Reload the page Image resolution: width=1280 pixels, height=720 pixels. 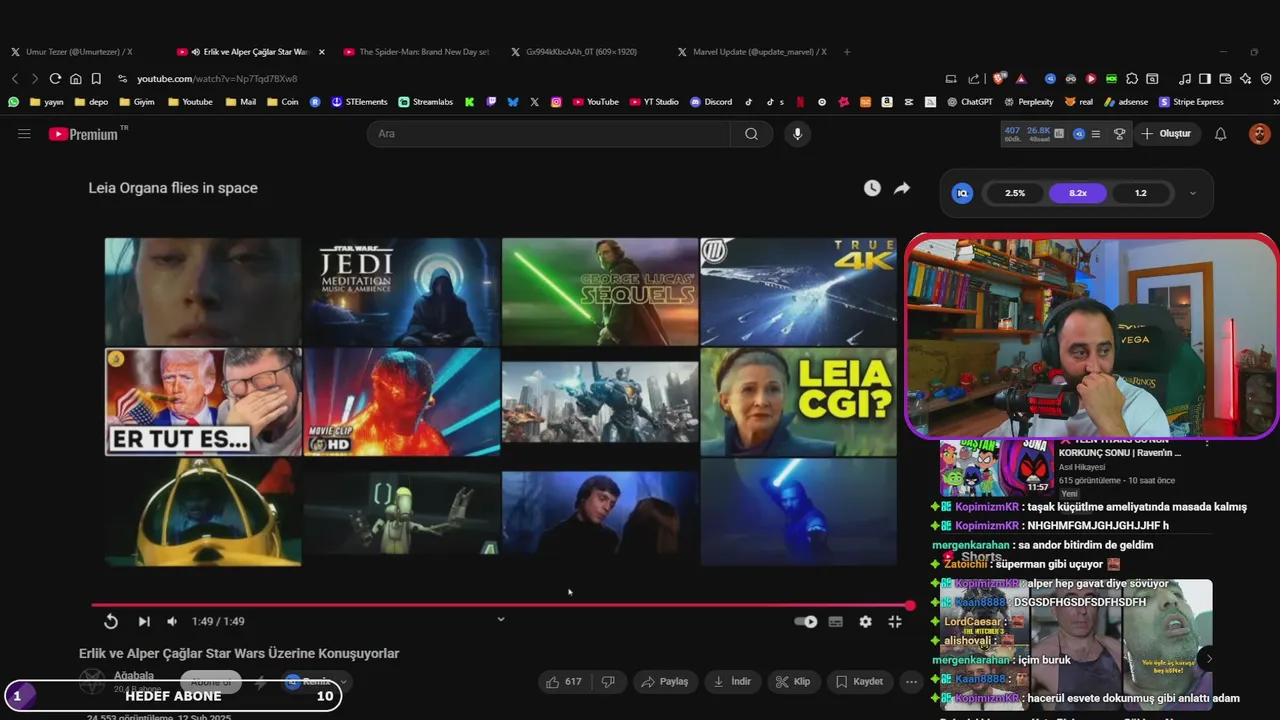[x=55, y=79]
